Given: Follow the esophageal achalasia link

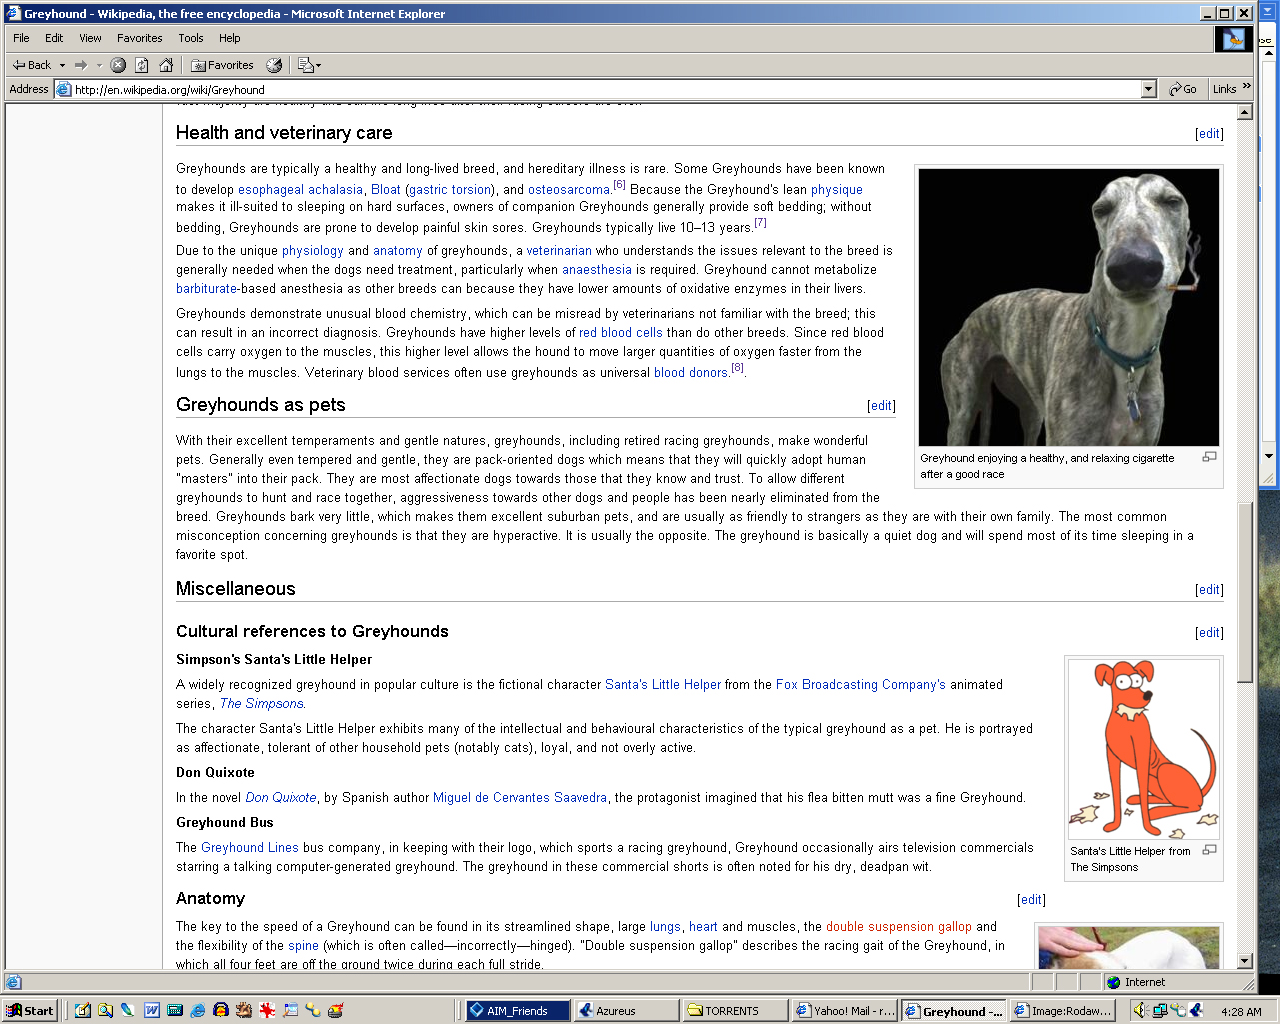Looking at the screenshot, I should [300, 189].
